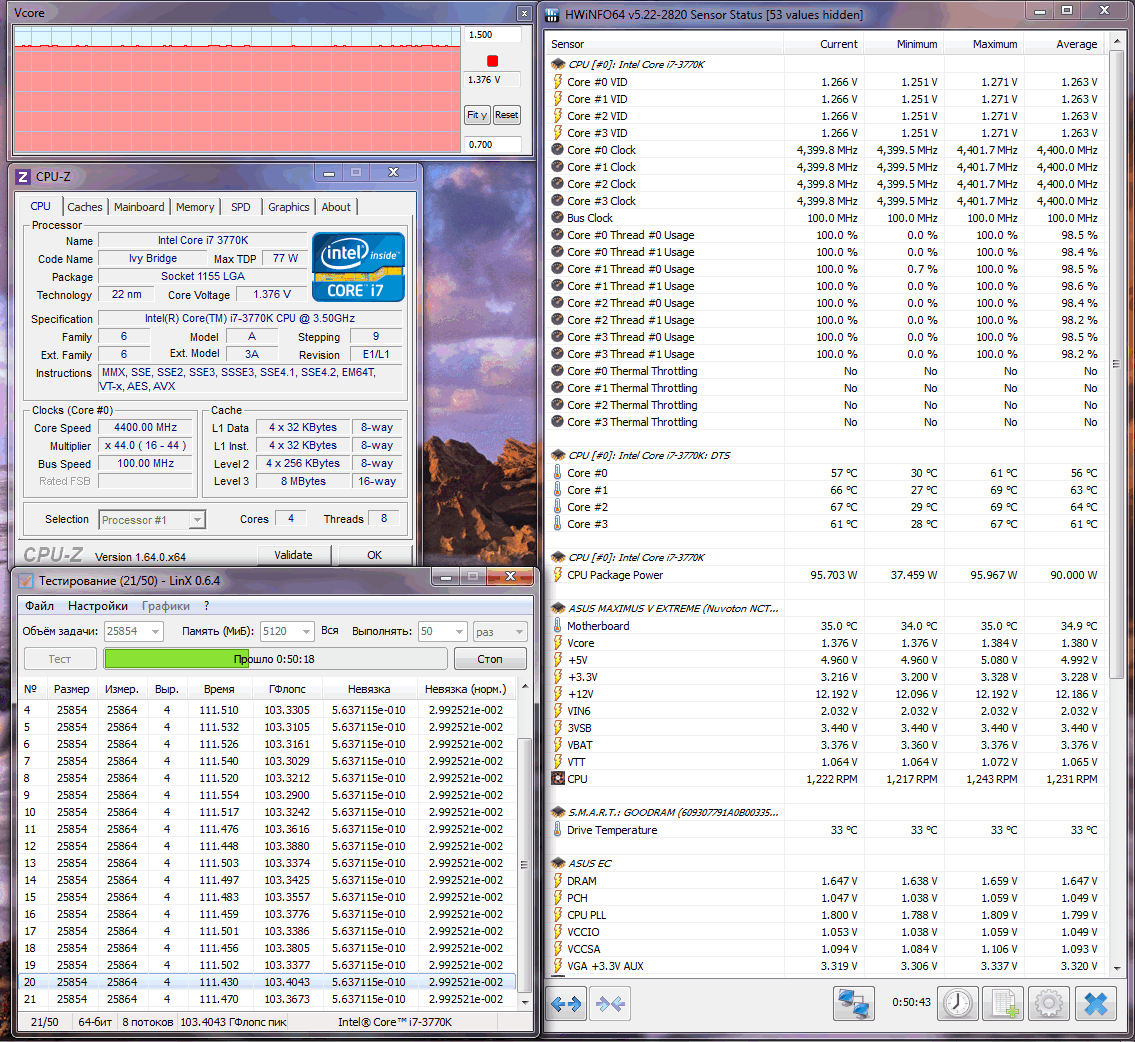Click the Validate button in CPU-Z

pyautogui.click(x=294, y=555)
